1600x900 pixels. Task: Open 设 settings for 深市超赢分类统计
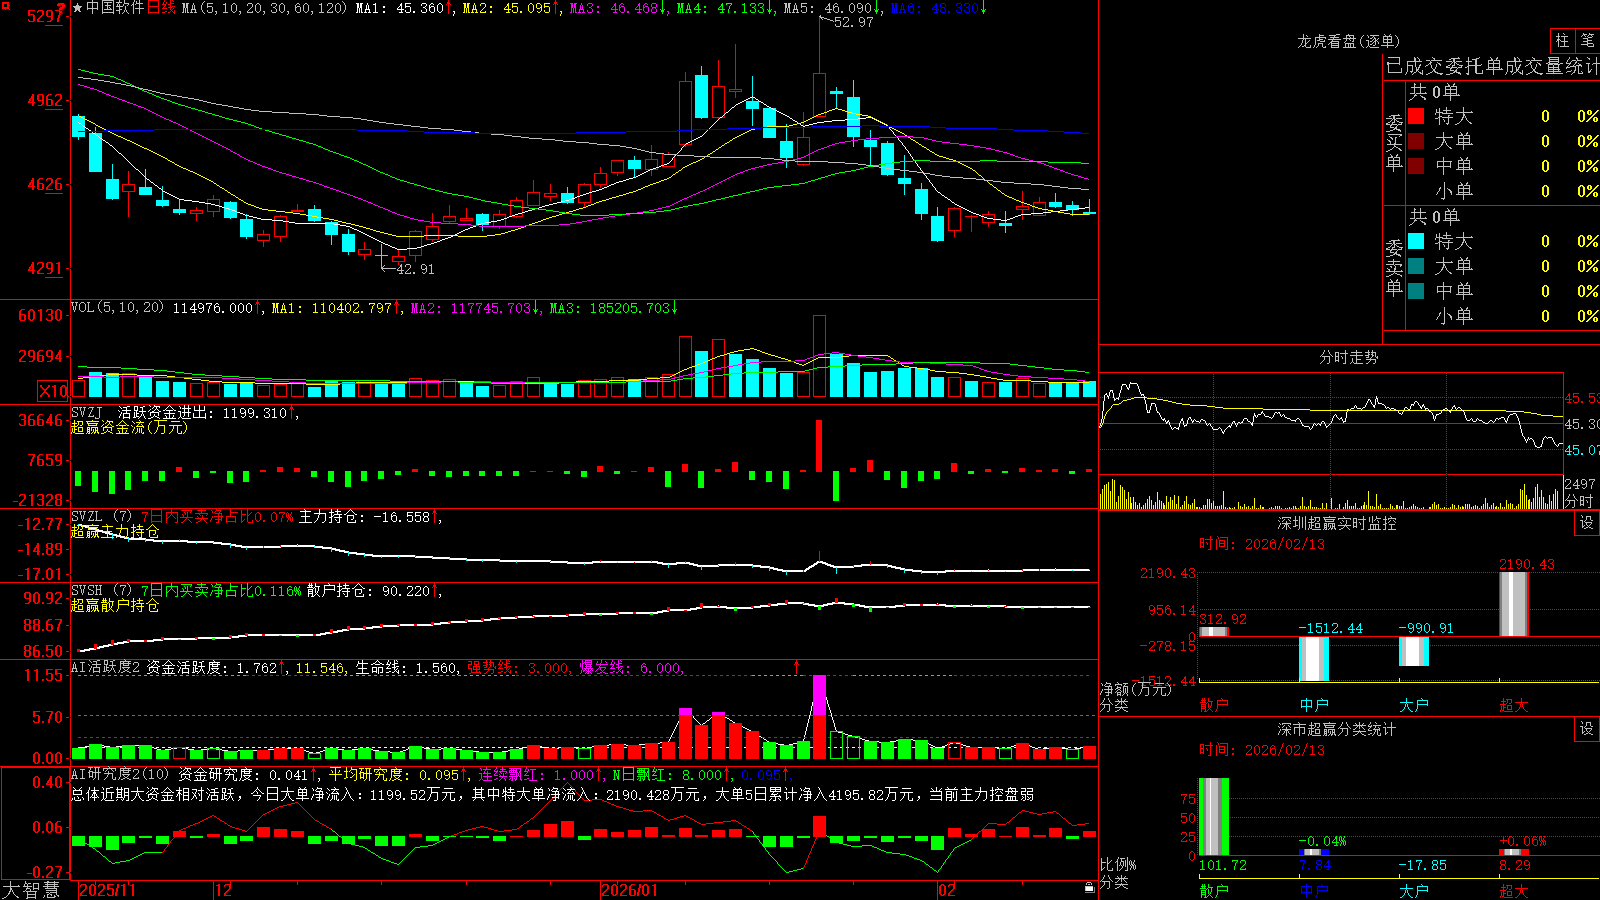point(1587,729)
